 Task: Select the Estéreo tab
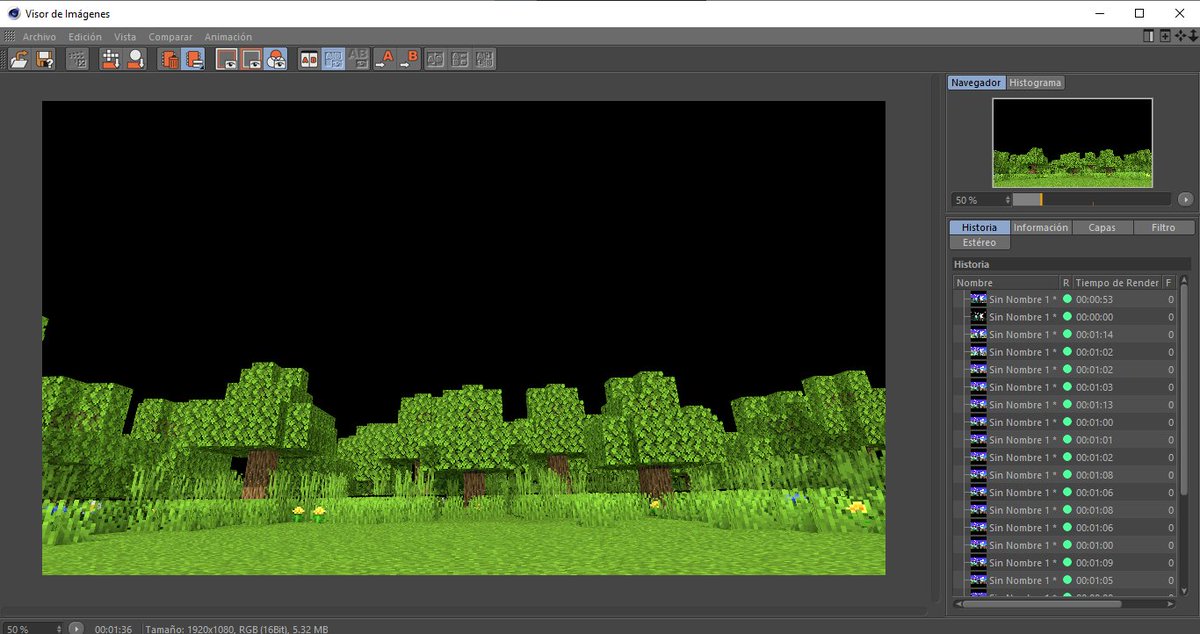point(979,243)
